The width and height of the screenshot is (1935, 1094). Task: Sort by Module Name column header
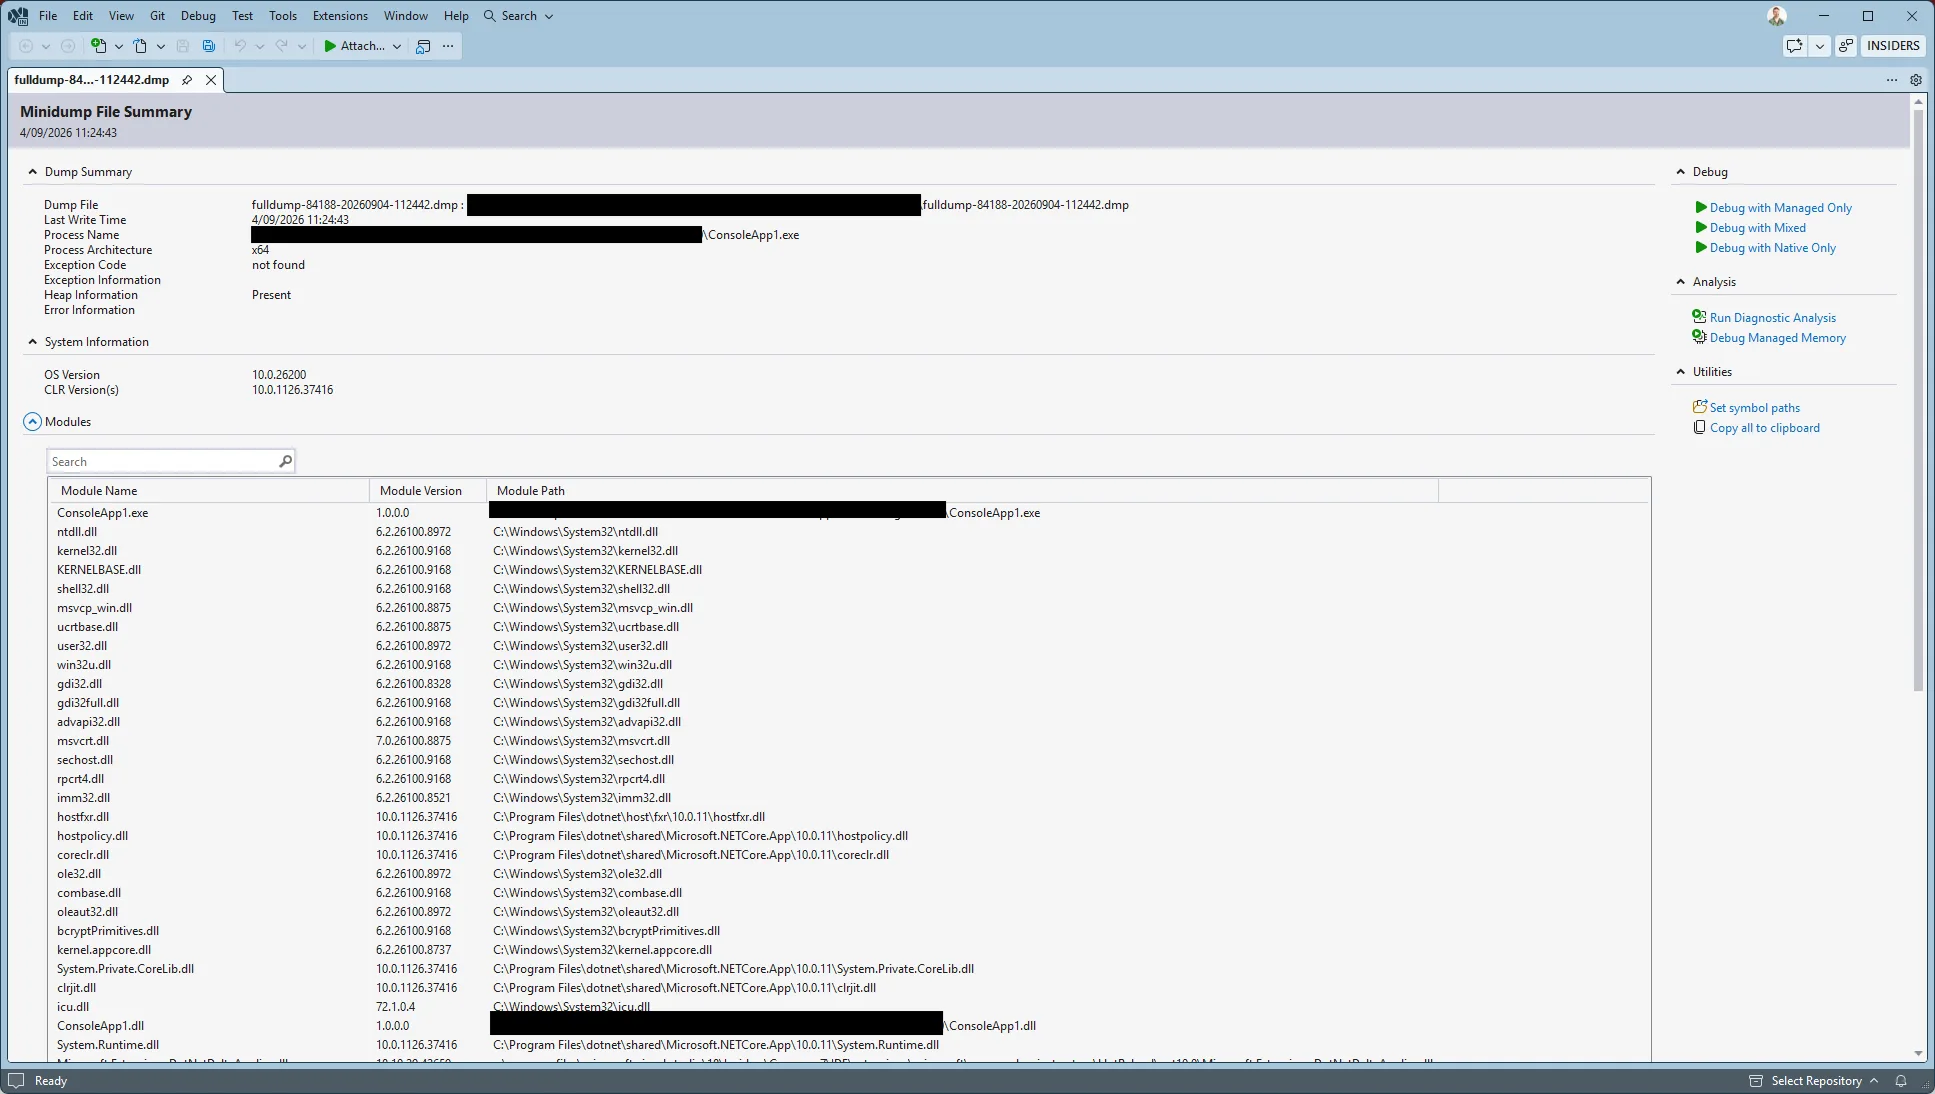pyautogui.click(x=209, y=490)
